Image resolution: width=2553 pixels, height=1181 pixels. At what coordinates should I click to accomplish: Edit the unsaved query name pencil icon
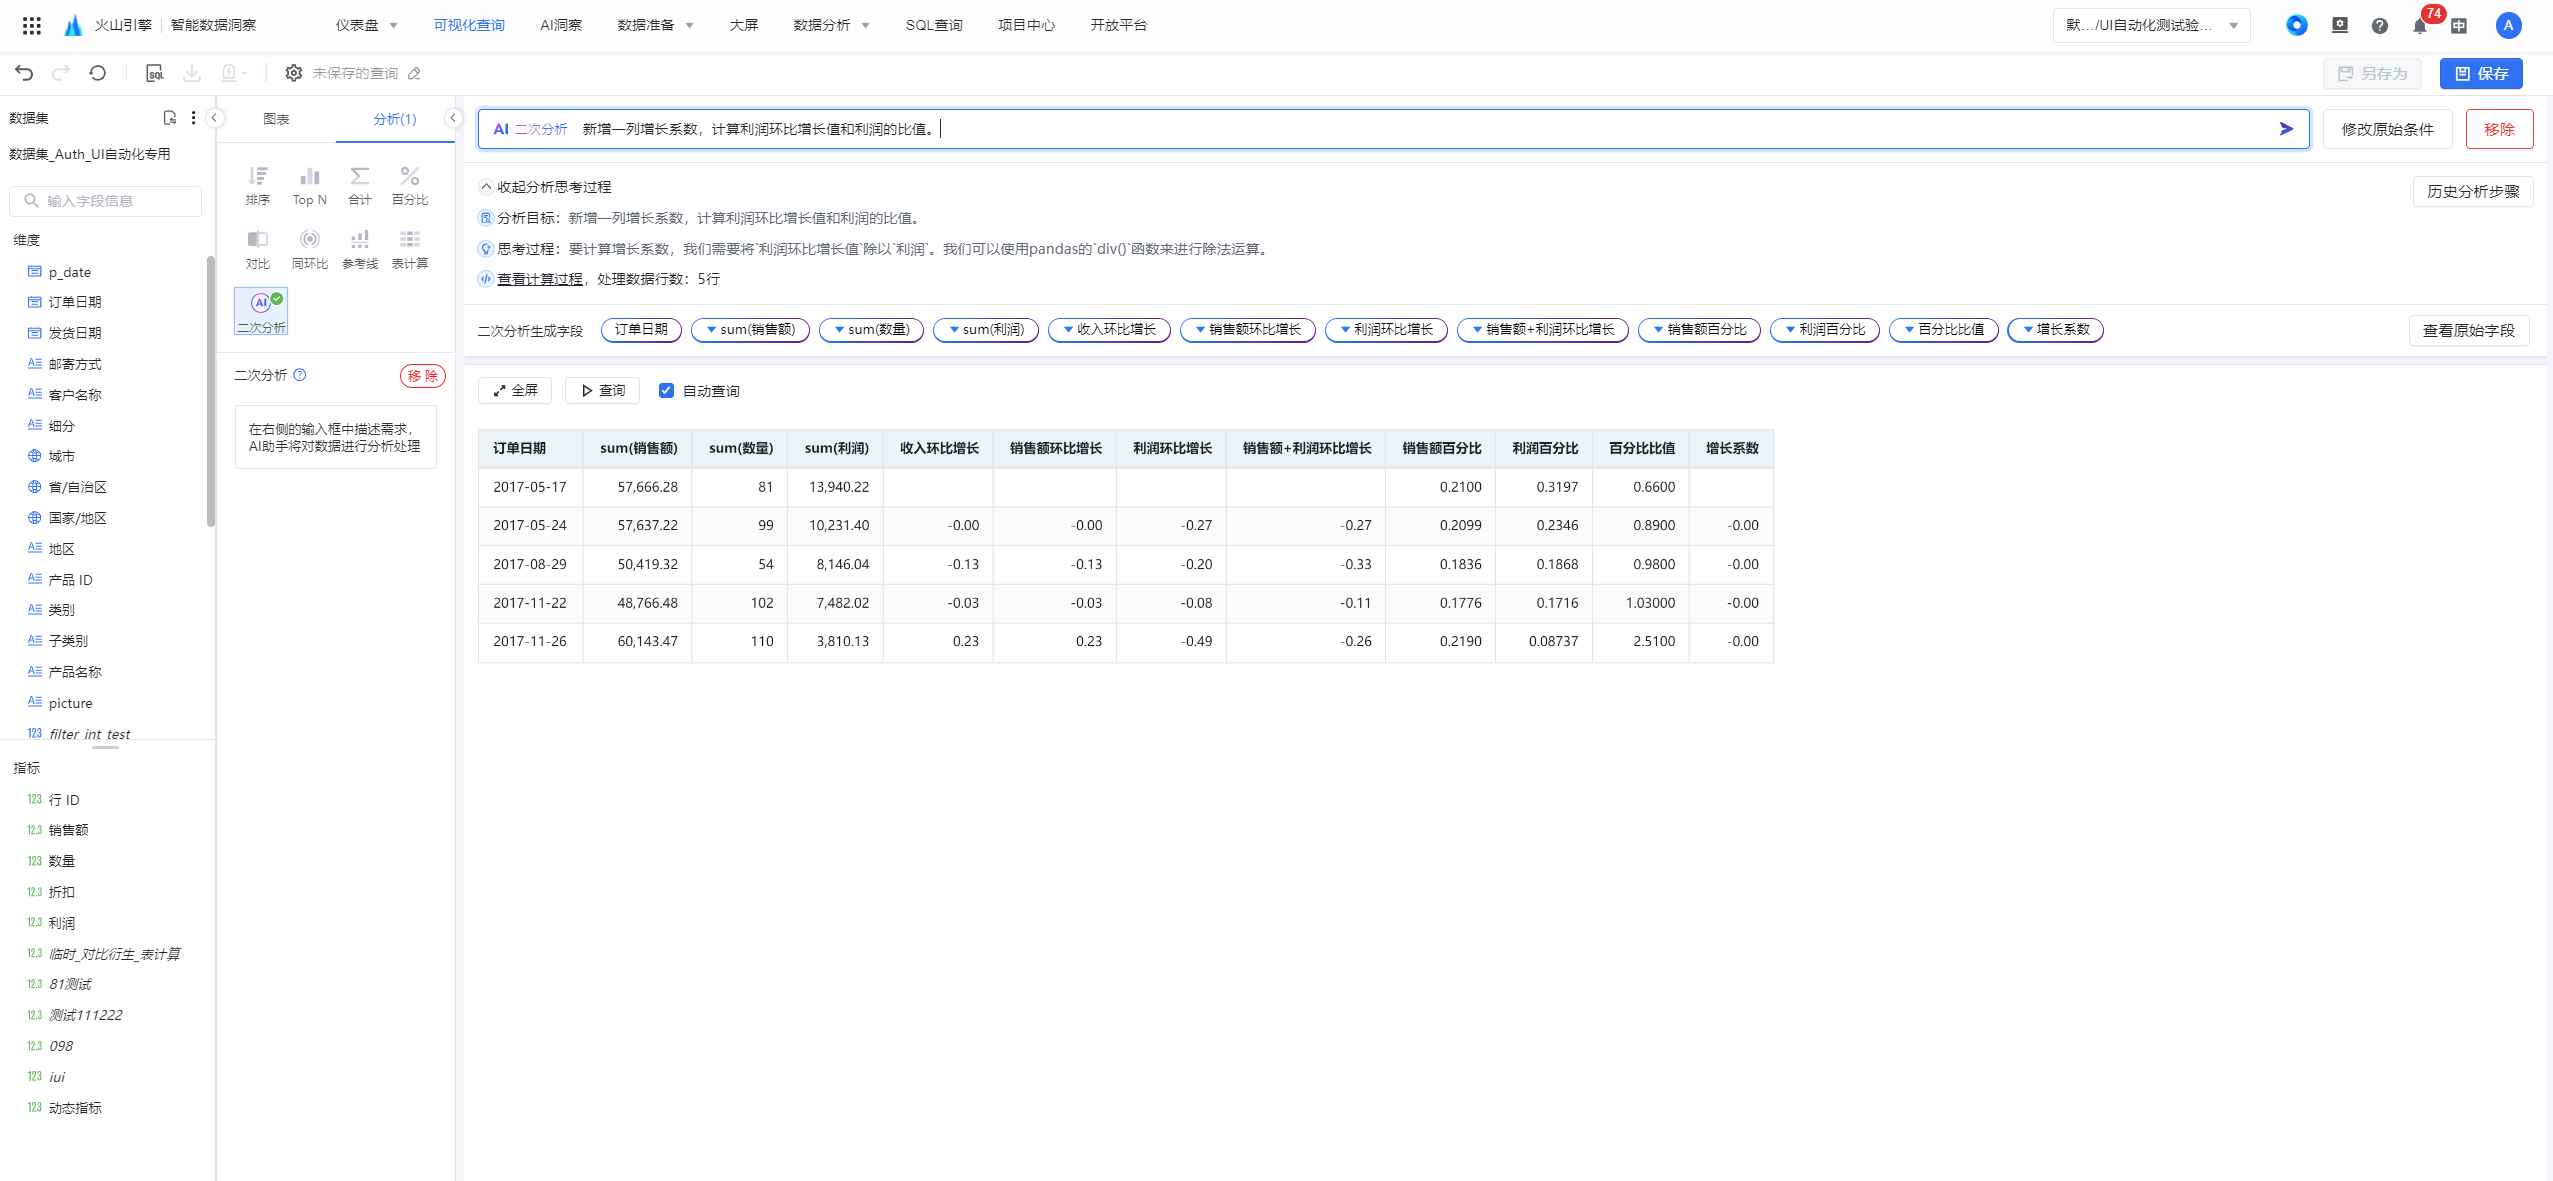[414, 73]
